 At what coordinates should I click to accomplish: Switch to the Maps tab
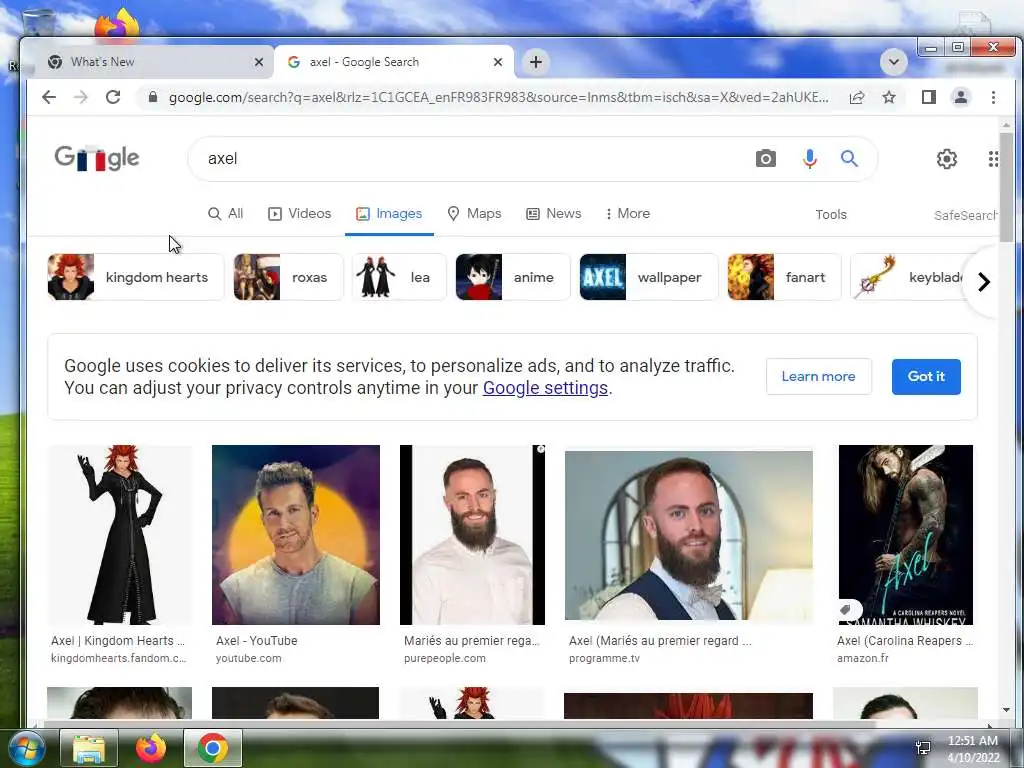(474, 214)
